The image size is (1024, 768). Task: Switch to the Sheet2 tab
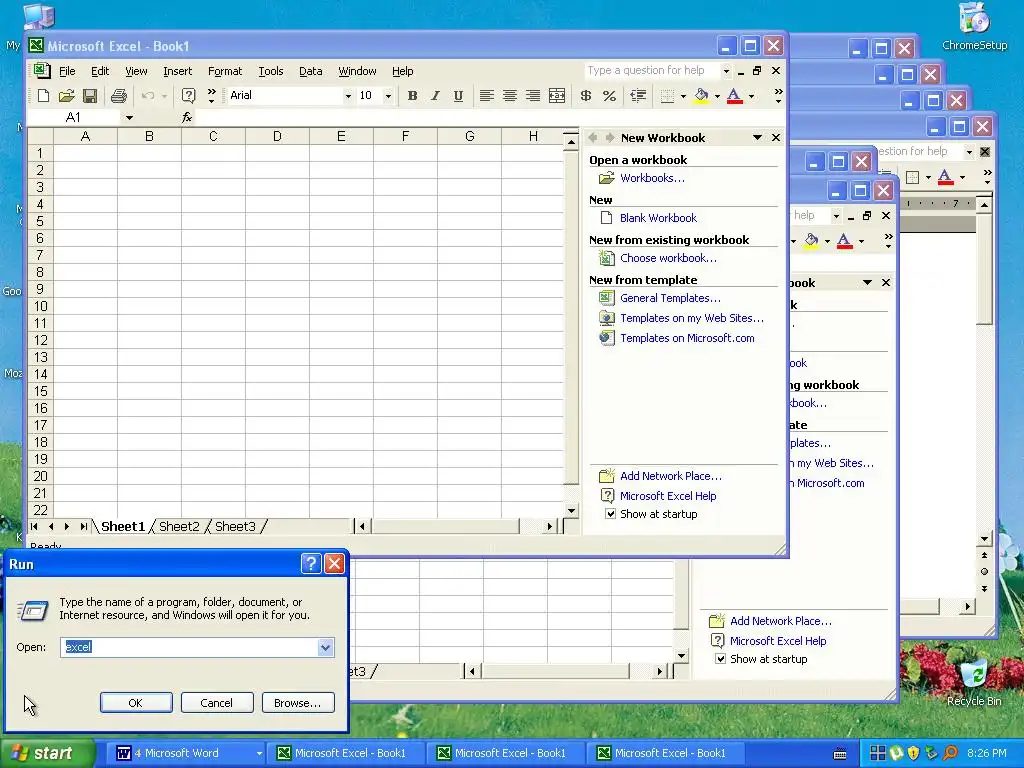point(179,526)
